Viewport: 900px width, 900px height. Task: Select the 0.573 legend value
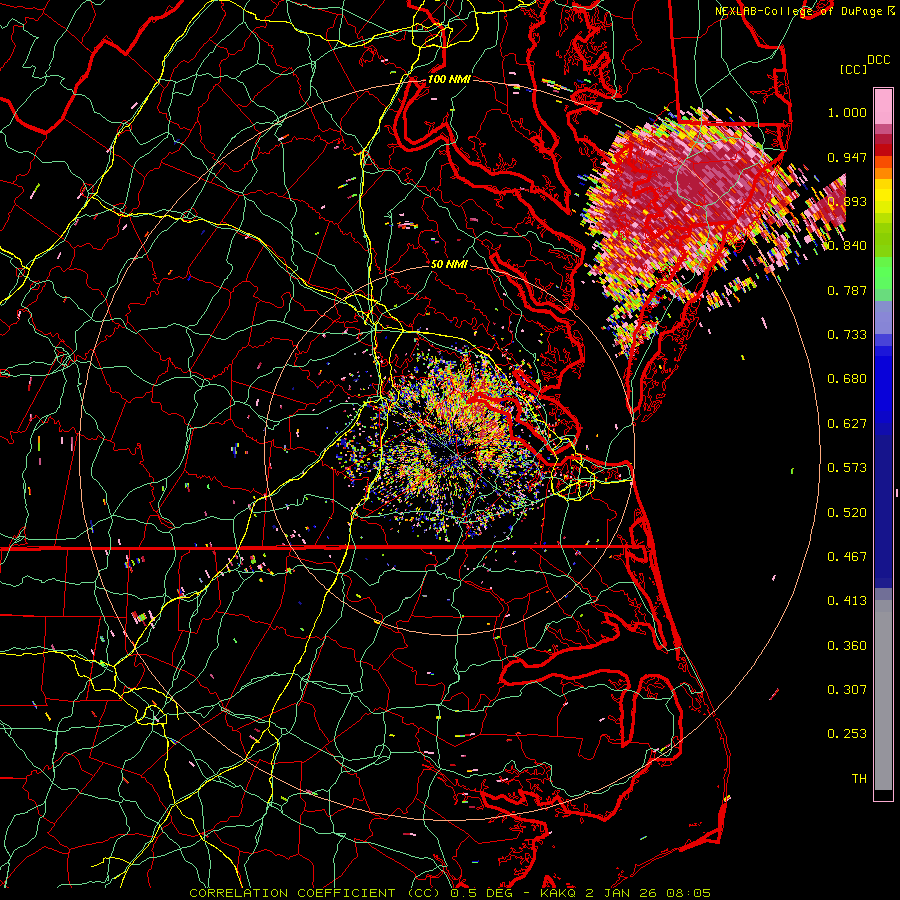[x=847, y=468]
